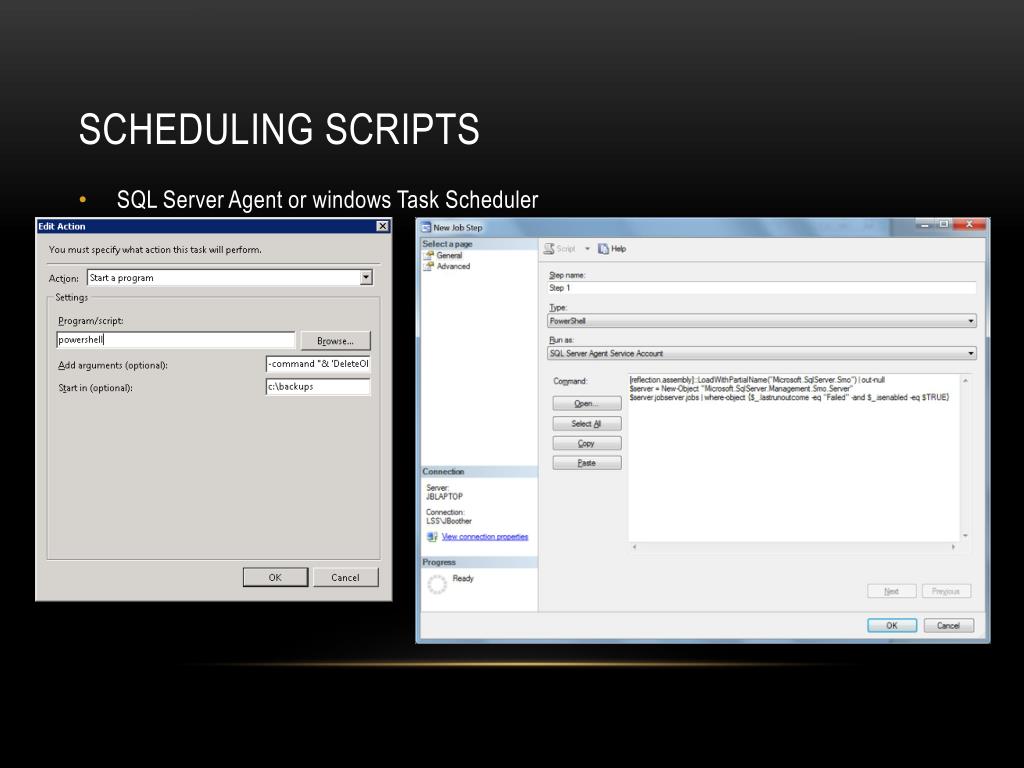
Task: Click the Program/script field with powershell
Action: 176,340
